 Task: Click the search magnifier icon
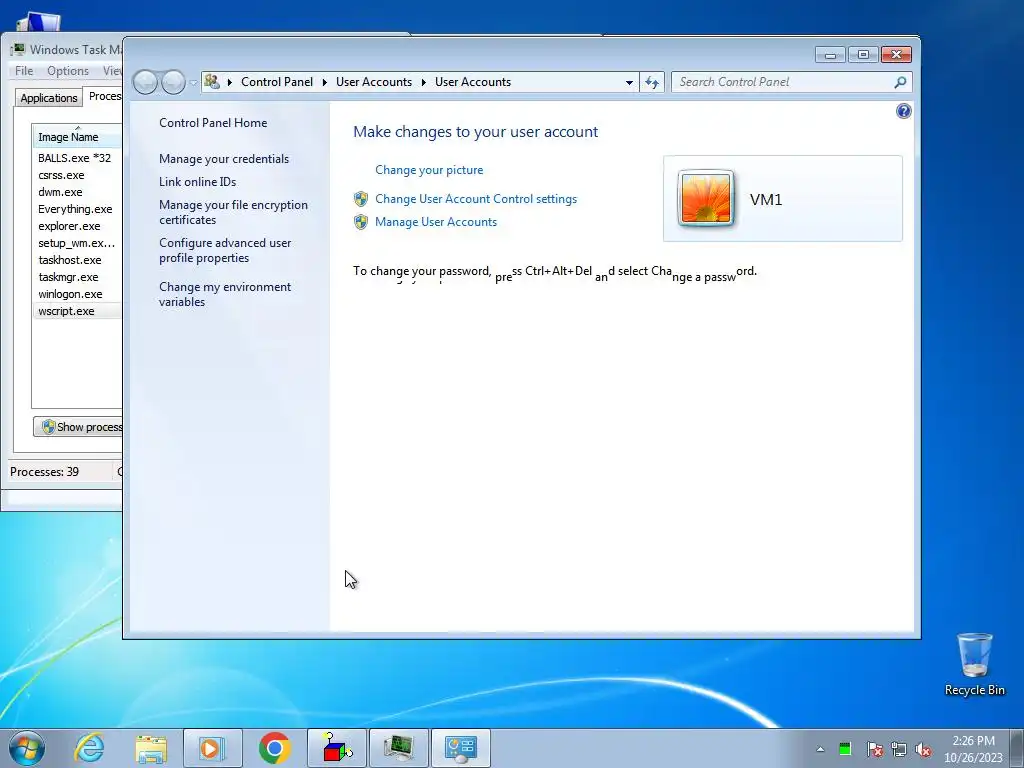(x=900, y=82)
